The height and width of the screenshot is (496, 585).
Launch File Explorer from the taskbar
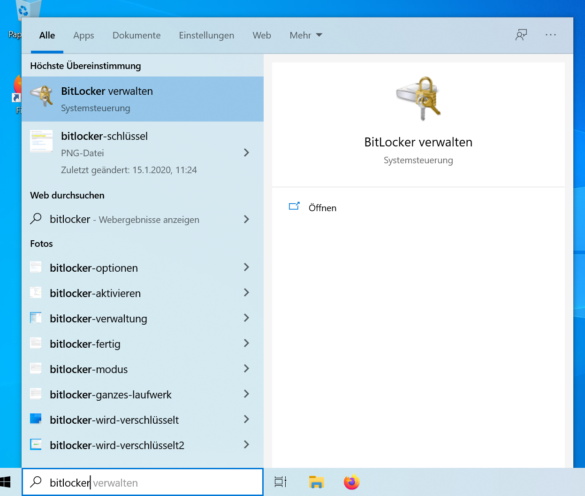pos(316,482)
